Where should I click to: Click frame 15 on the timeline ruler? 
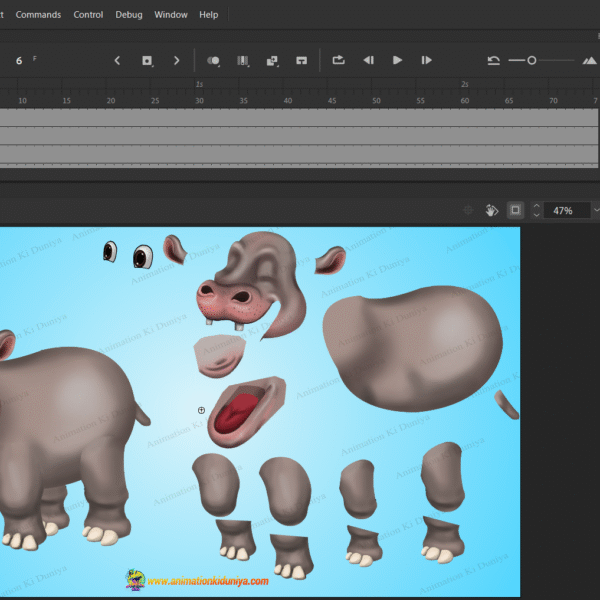(67, 101)
